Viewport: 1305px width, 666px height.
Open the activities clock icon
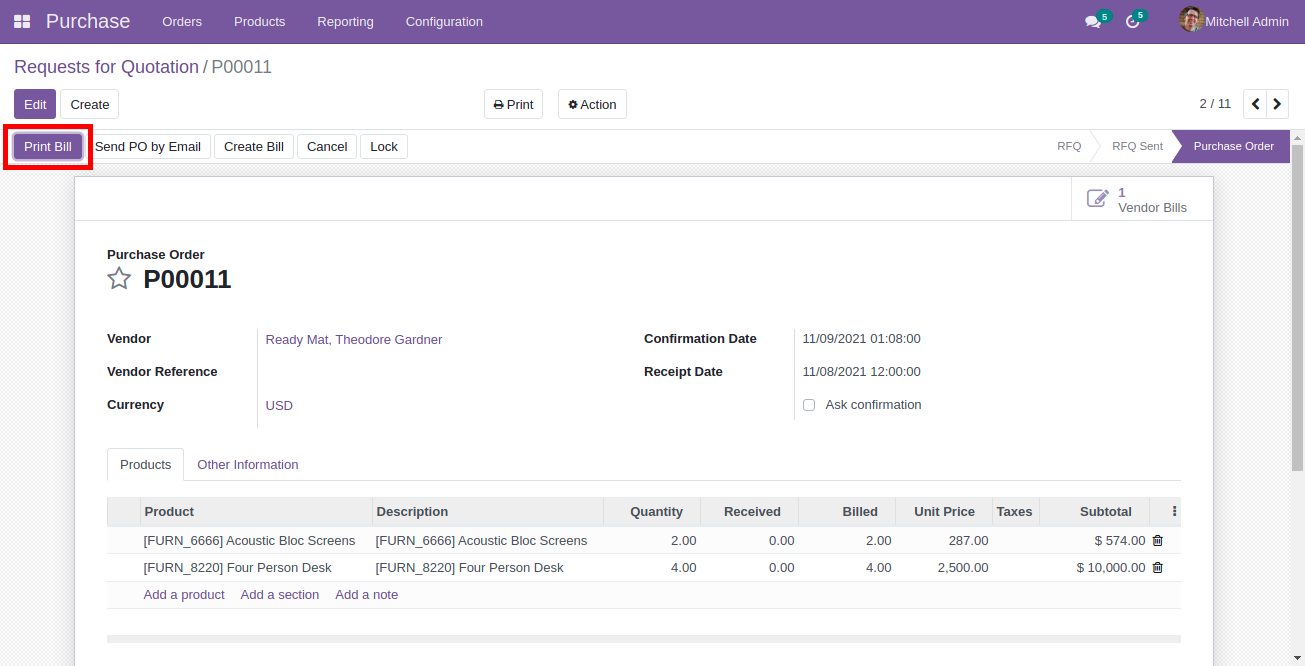pyautogui.click(x=1132, y=22)
